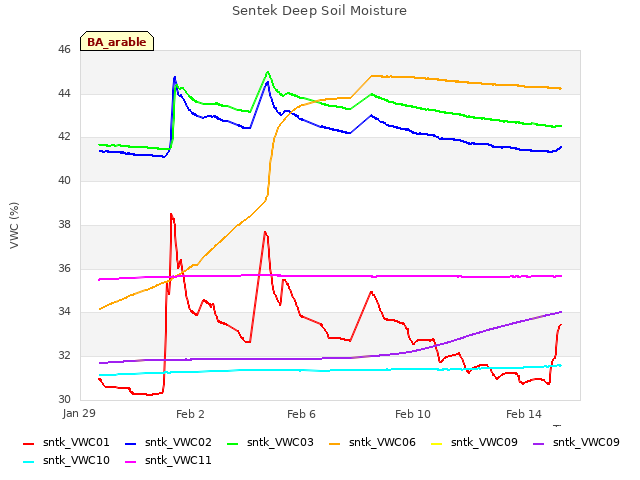Toggle the sntk_VWC06 series legend label
This screenshot has width=640, height=480.
click(x=382, y=442)
